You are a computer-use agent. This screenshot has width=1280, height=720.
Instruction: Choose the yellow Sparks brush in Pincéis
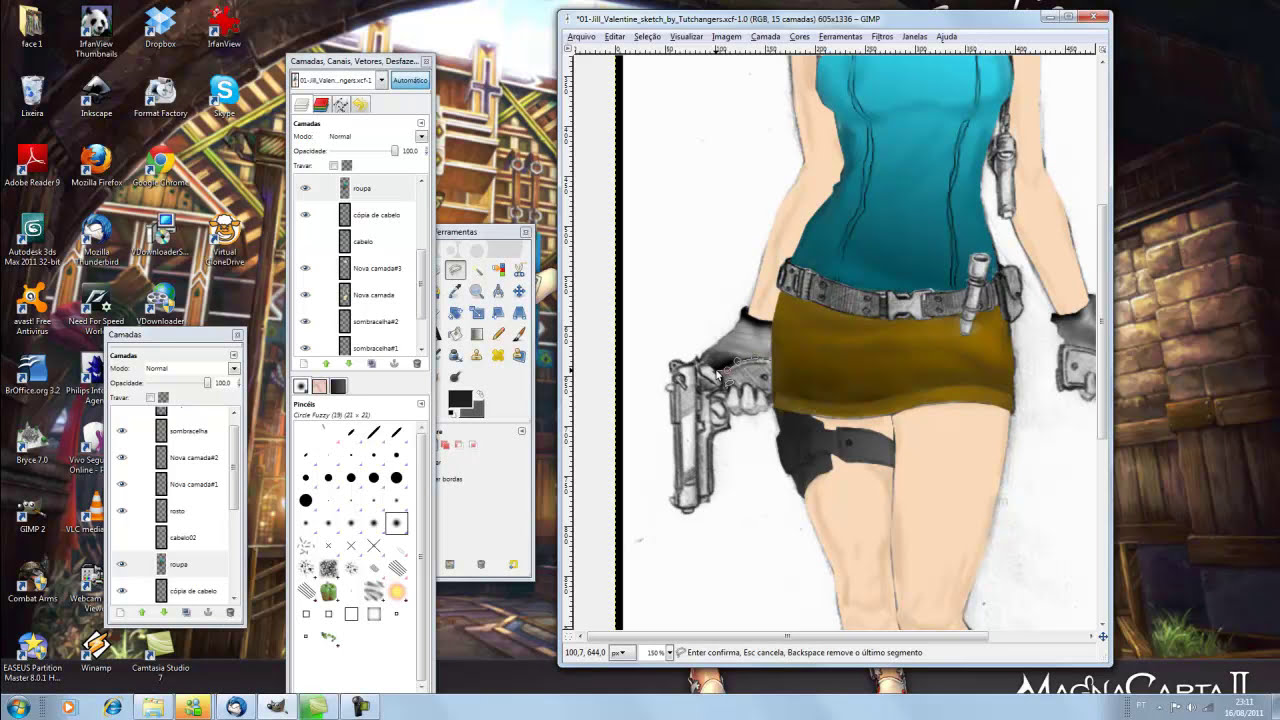[x=397, y=592]
